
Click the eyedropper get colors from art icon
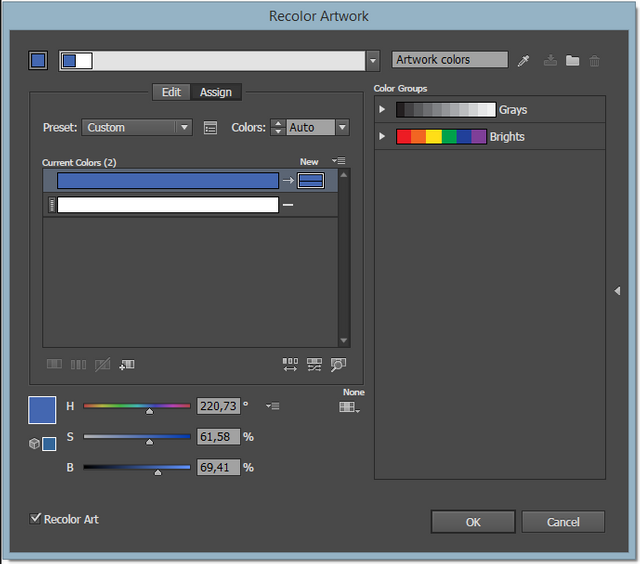(523, 61)
